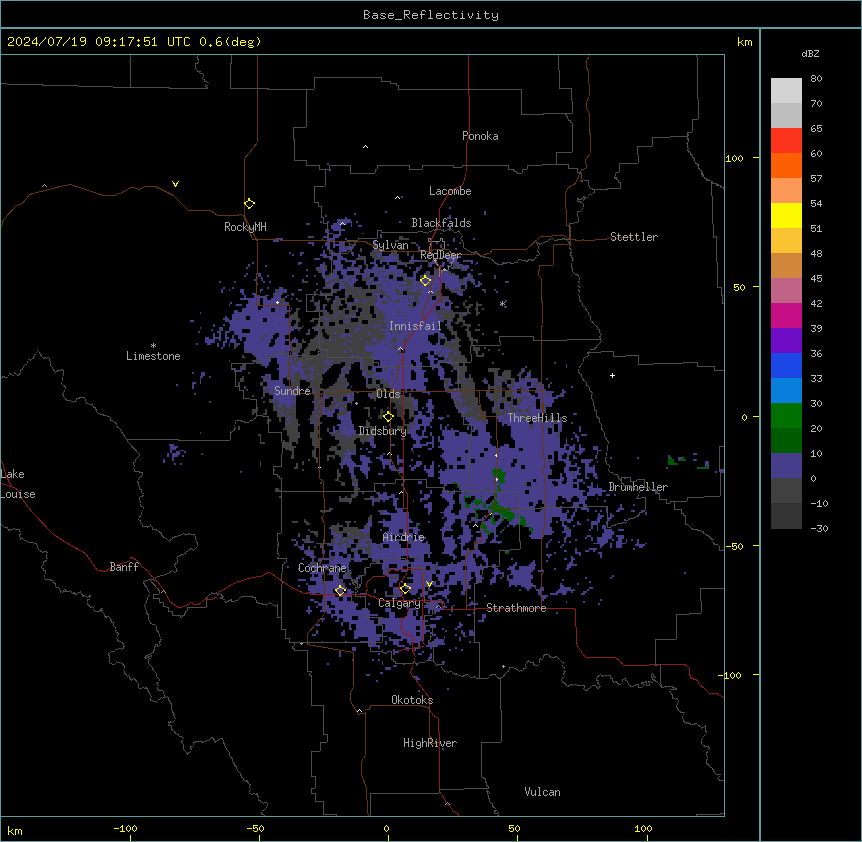Select the light gray 80-70 dBZ legend swatch

pos(786,90)
